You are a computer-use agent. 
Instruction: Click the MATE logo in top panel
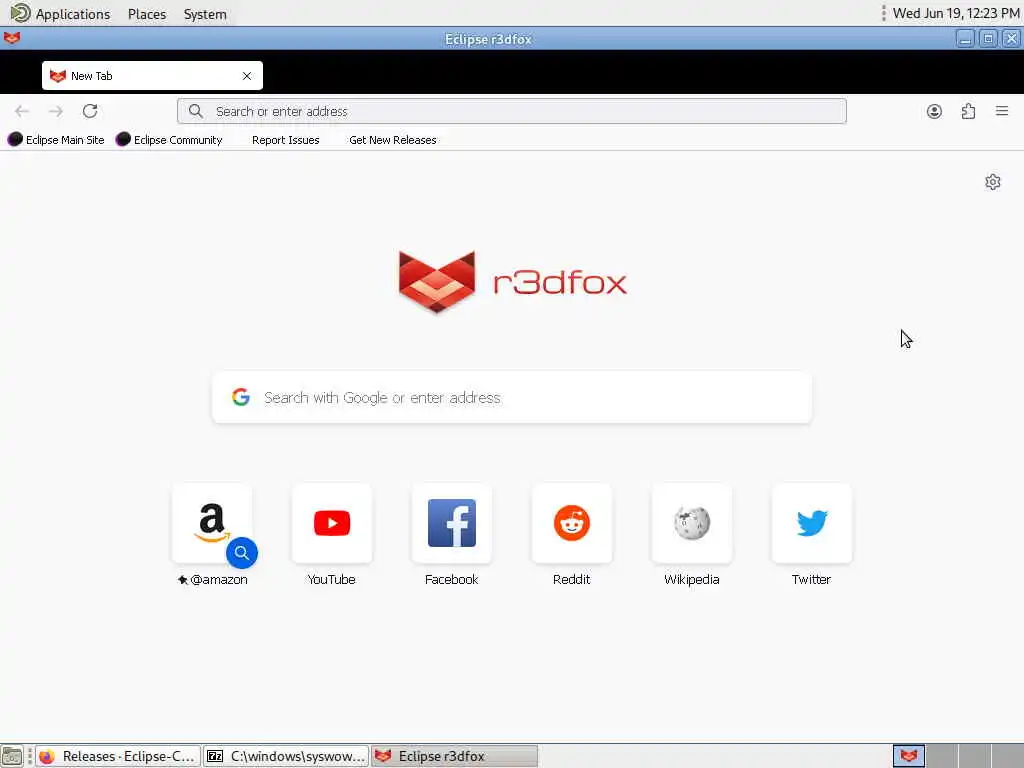pos(20,13)
